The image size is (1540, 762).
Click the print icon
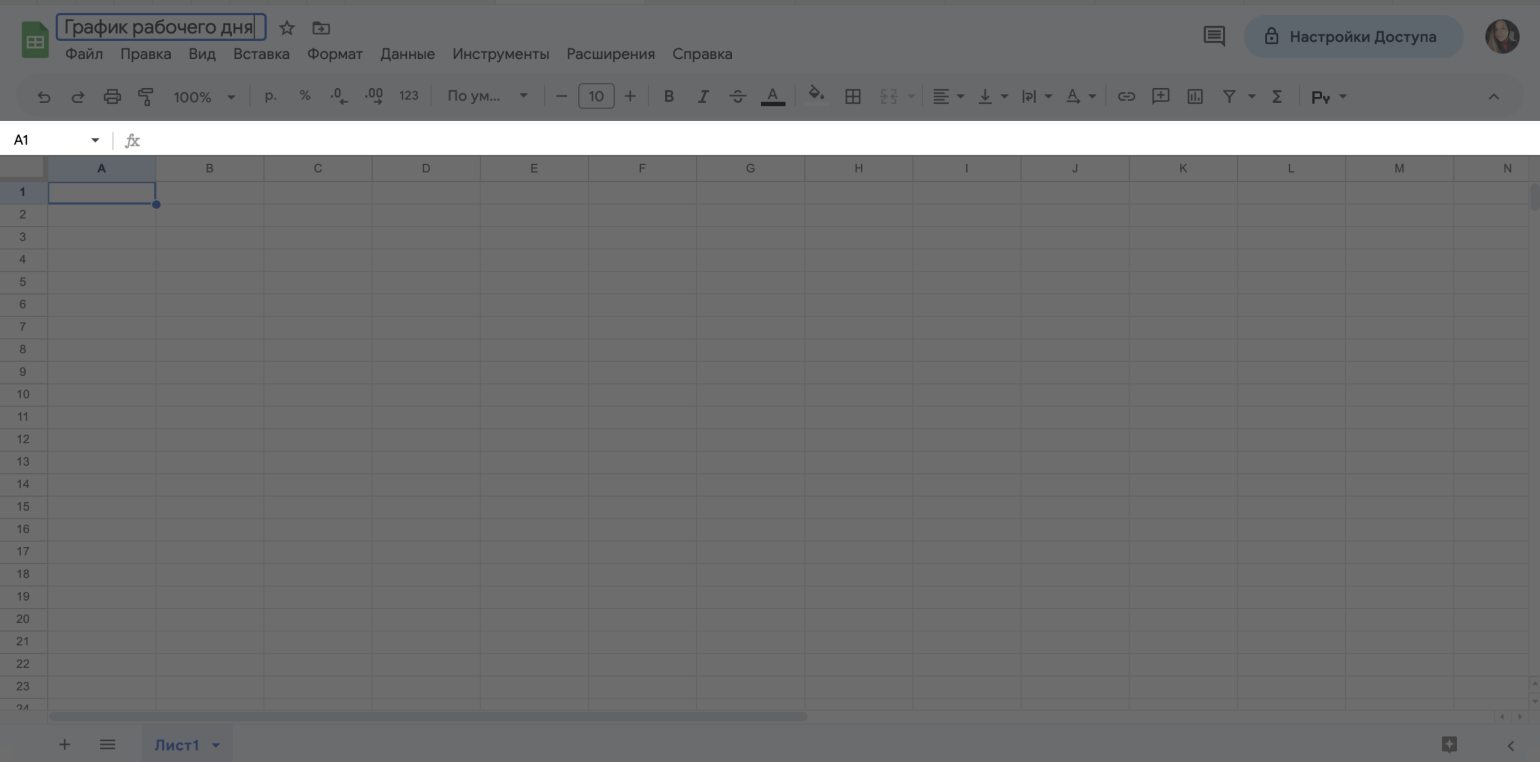112,97
